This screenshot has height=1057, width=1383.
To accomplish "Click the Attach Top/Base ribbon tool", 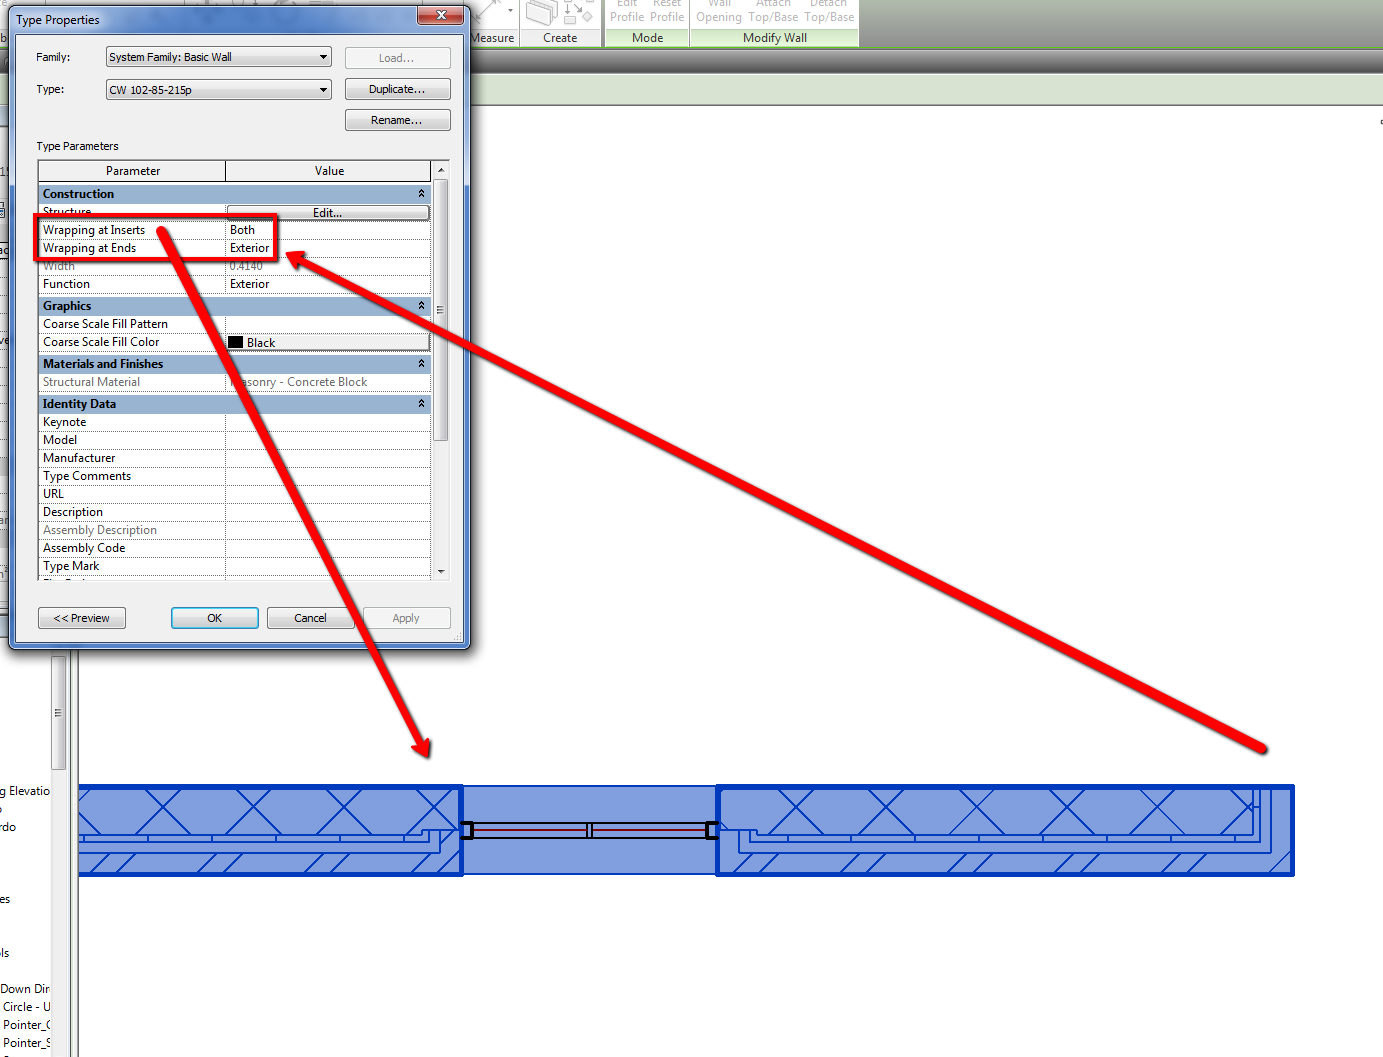I will pyautogui.click(x=773, y=11).
